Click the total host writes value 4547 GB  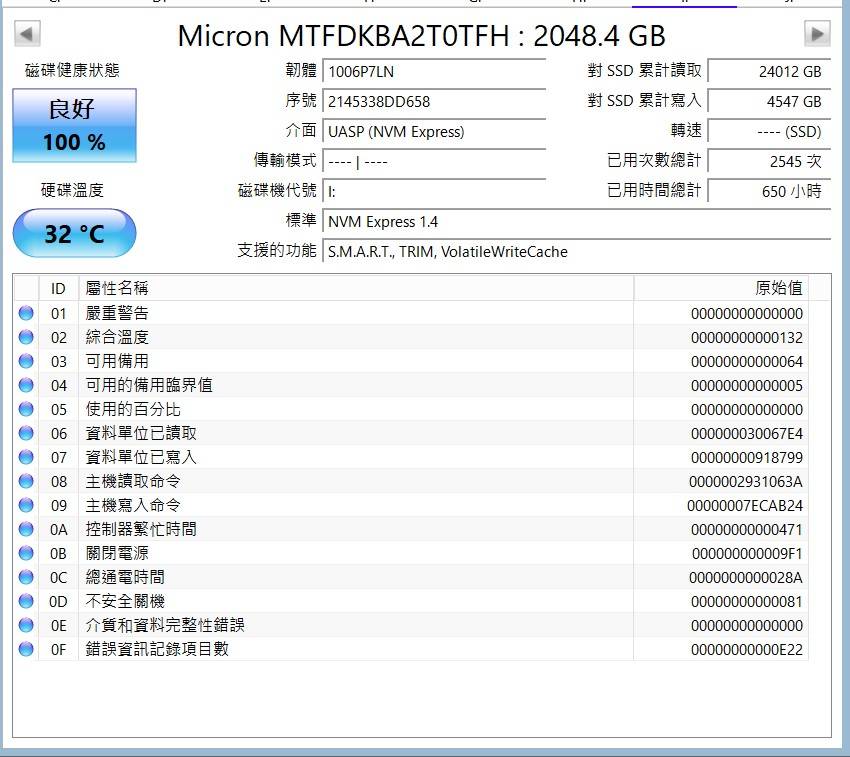coord(769,101)
